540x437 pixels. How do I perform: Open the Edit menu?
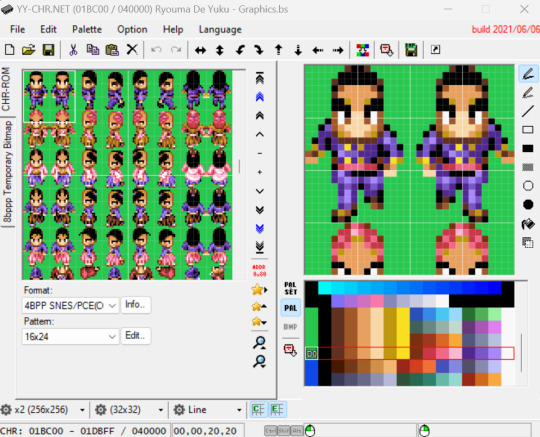click(x=48, y=30)
